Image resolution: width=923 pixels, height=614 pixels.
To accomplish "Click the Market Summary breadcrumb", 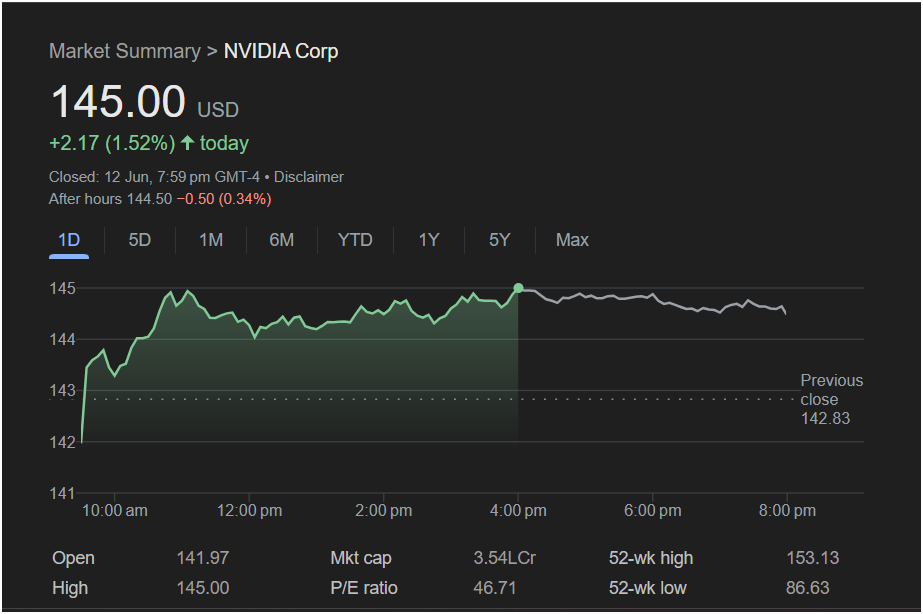I will click(124, 51).
